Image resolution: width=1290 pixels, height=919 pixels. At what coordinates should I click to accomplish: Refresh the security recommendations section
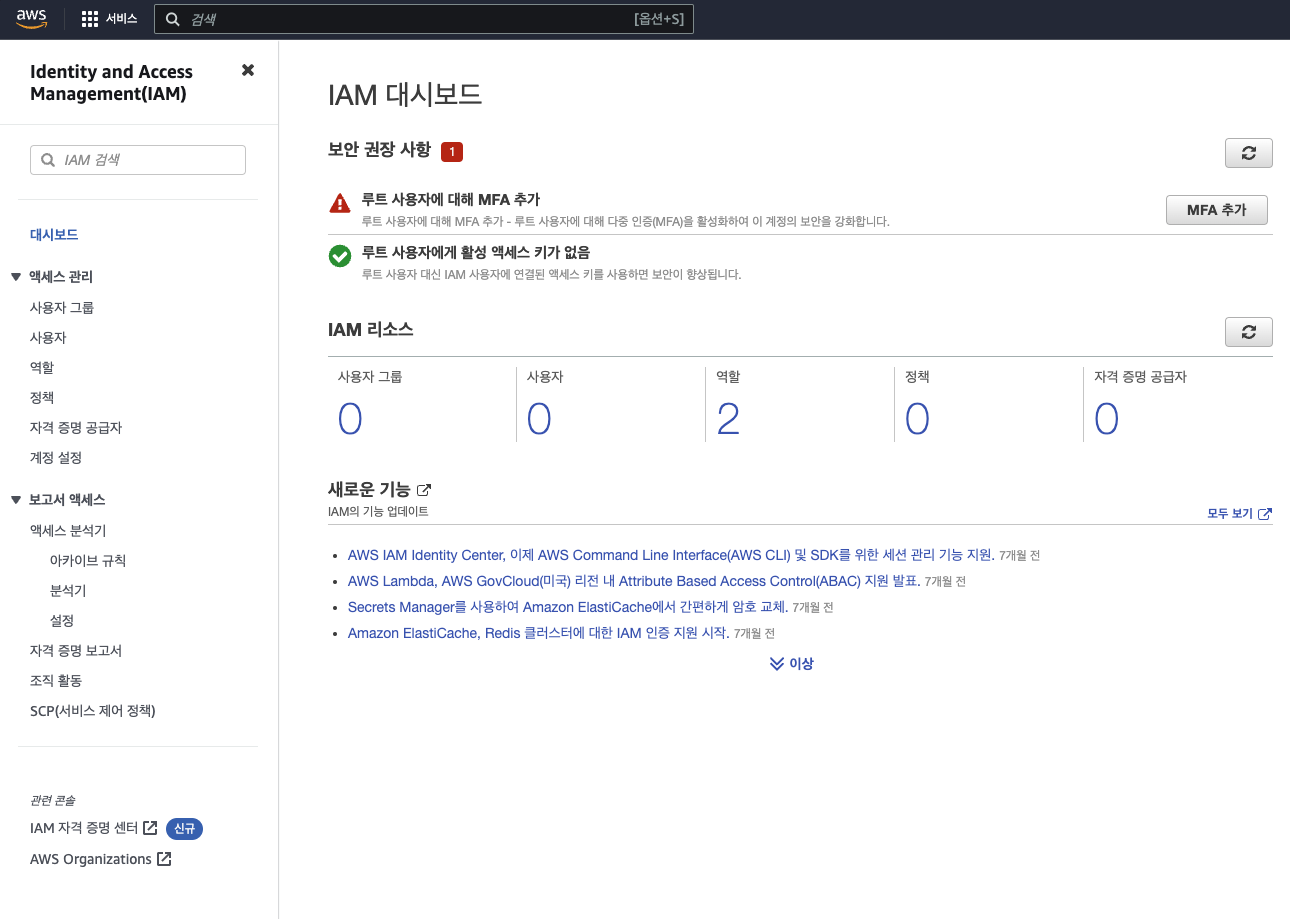coord(1248,153)
